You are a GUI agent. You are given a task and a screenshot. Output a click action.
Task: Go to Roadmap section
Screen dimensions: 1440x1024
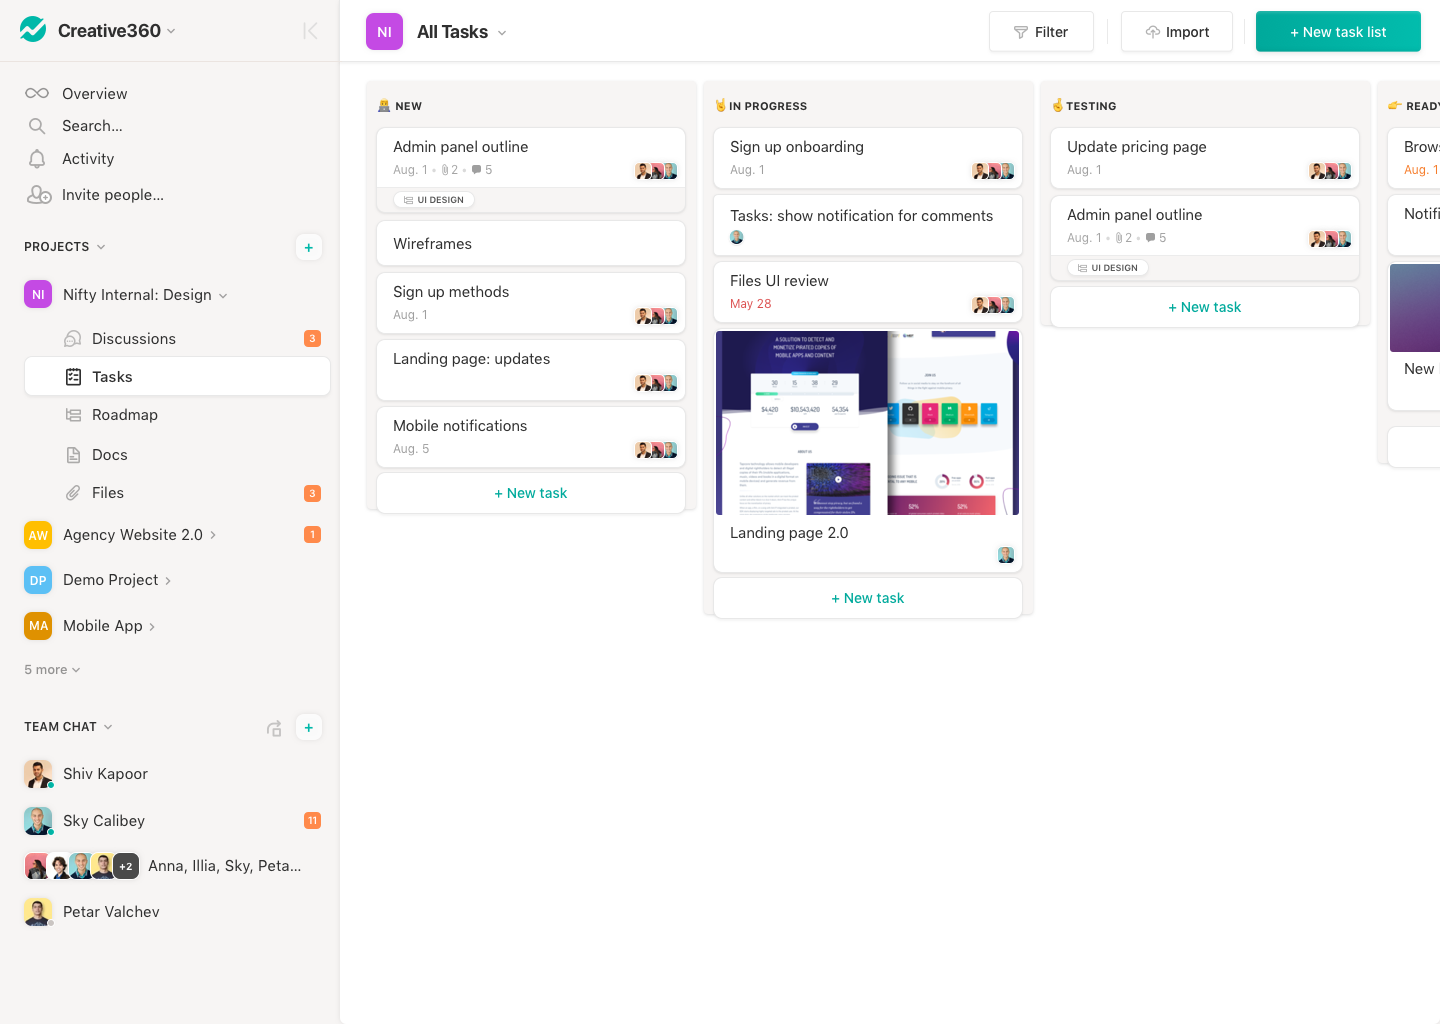[125, 415]
